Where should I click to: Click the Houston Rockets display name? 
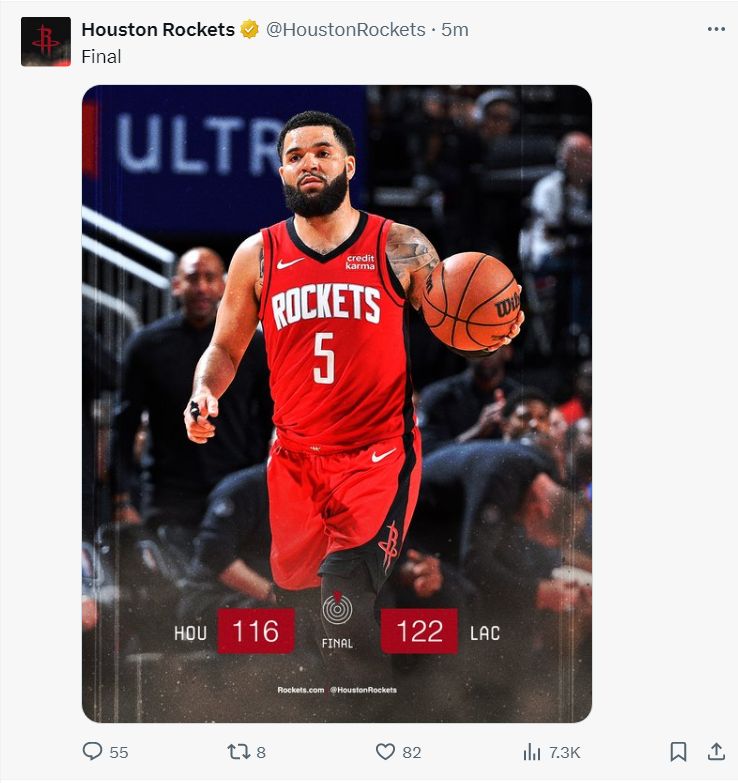tap(158, 30)
